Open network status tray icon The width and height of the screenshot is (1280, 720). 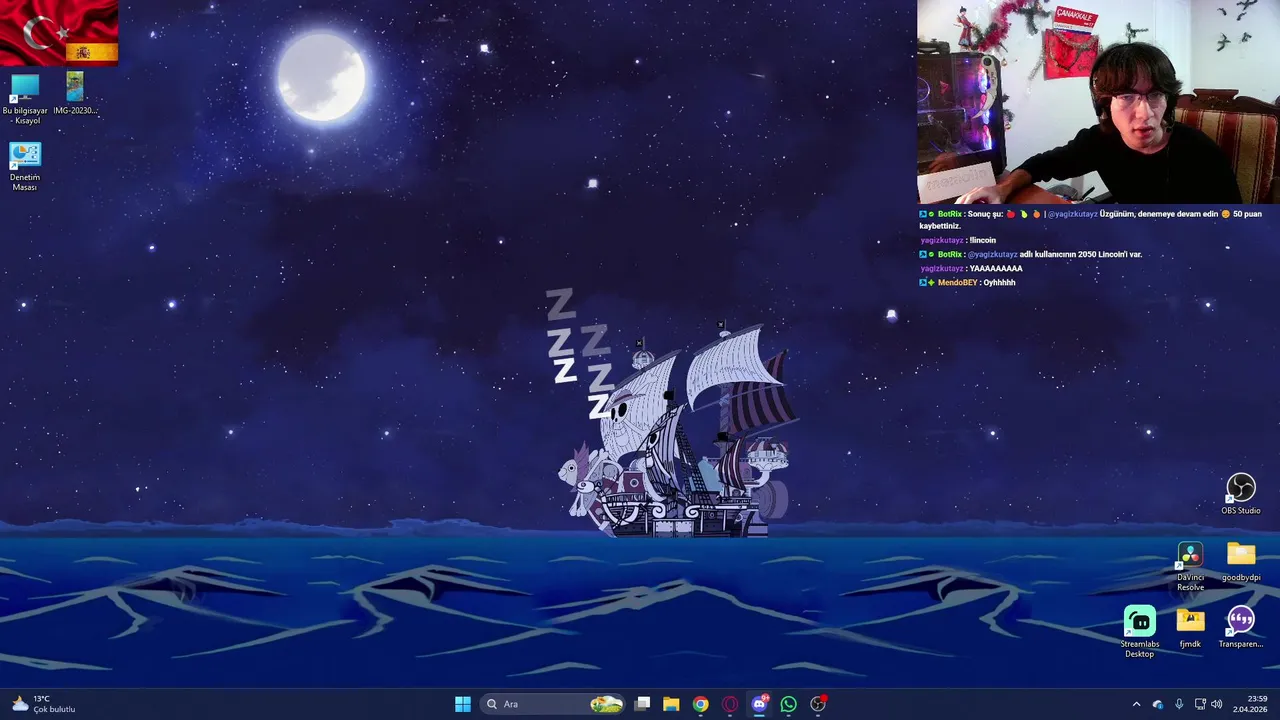[1201, 704]
